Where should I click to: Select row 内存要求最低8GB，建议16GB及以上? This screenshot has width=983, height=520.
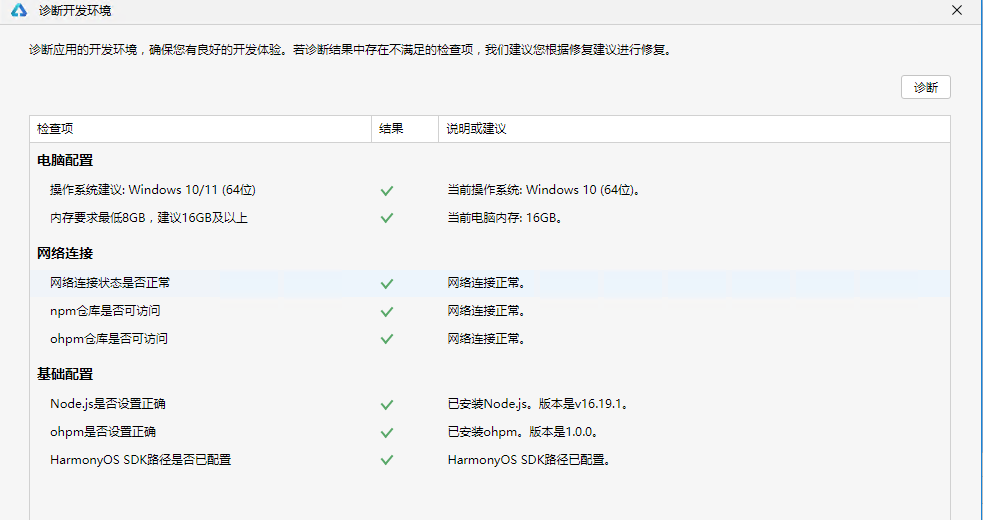[x=490, y=218]
